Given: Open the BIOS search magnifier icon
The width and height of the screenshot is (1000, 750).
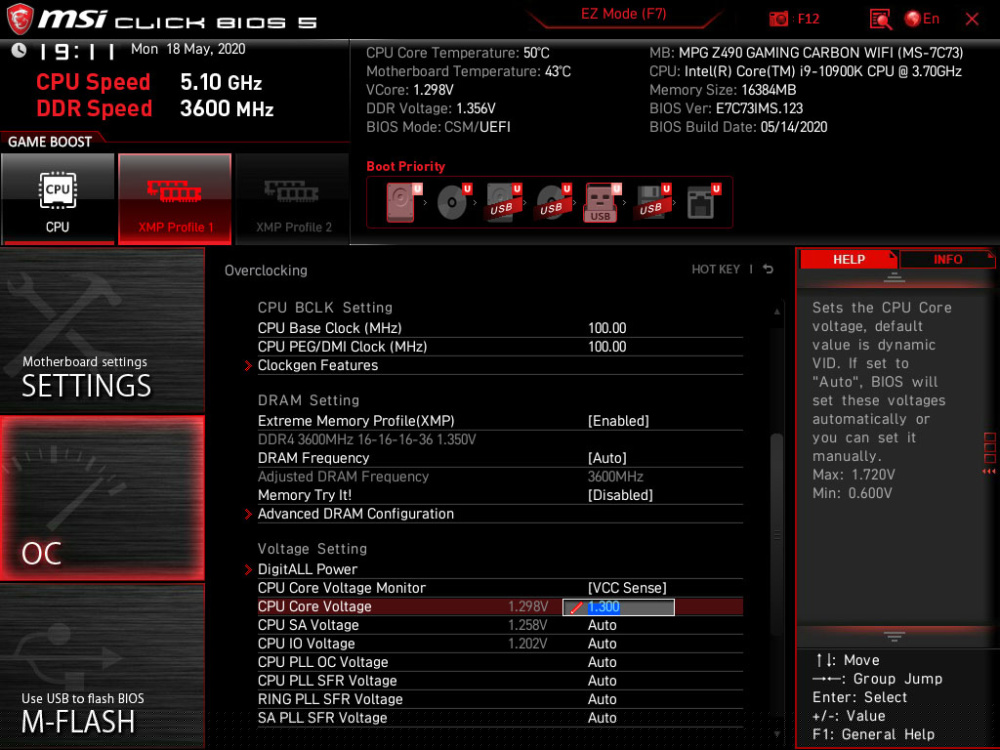Looking at the screenshot, I should [x=881, y=19].
